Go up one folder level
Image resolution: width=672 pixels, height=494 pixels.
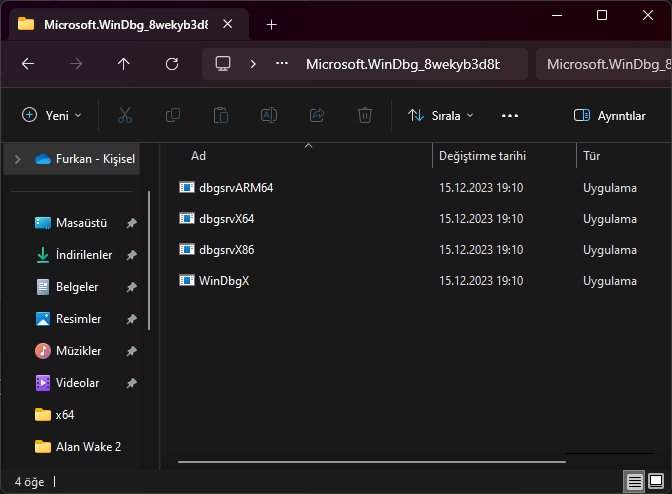(124, 63)
